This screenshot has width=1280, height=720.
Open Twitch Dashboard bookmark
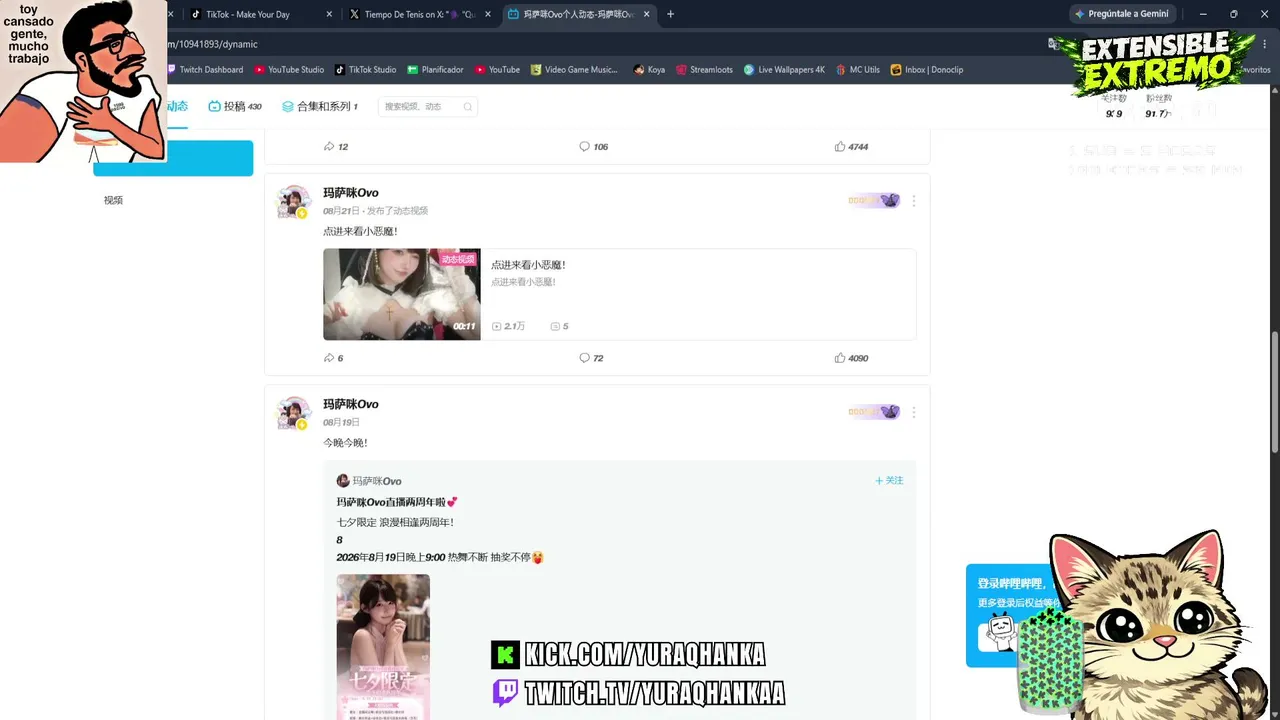[x=205, y=70]
